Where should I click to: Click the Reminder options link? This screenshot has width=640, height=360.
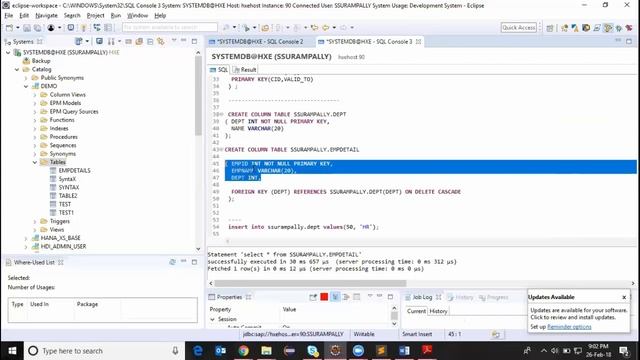pyautogui.click(x=569, y=327)
